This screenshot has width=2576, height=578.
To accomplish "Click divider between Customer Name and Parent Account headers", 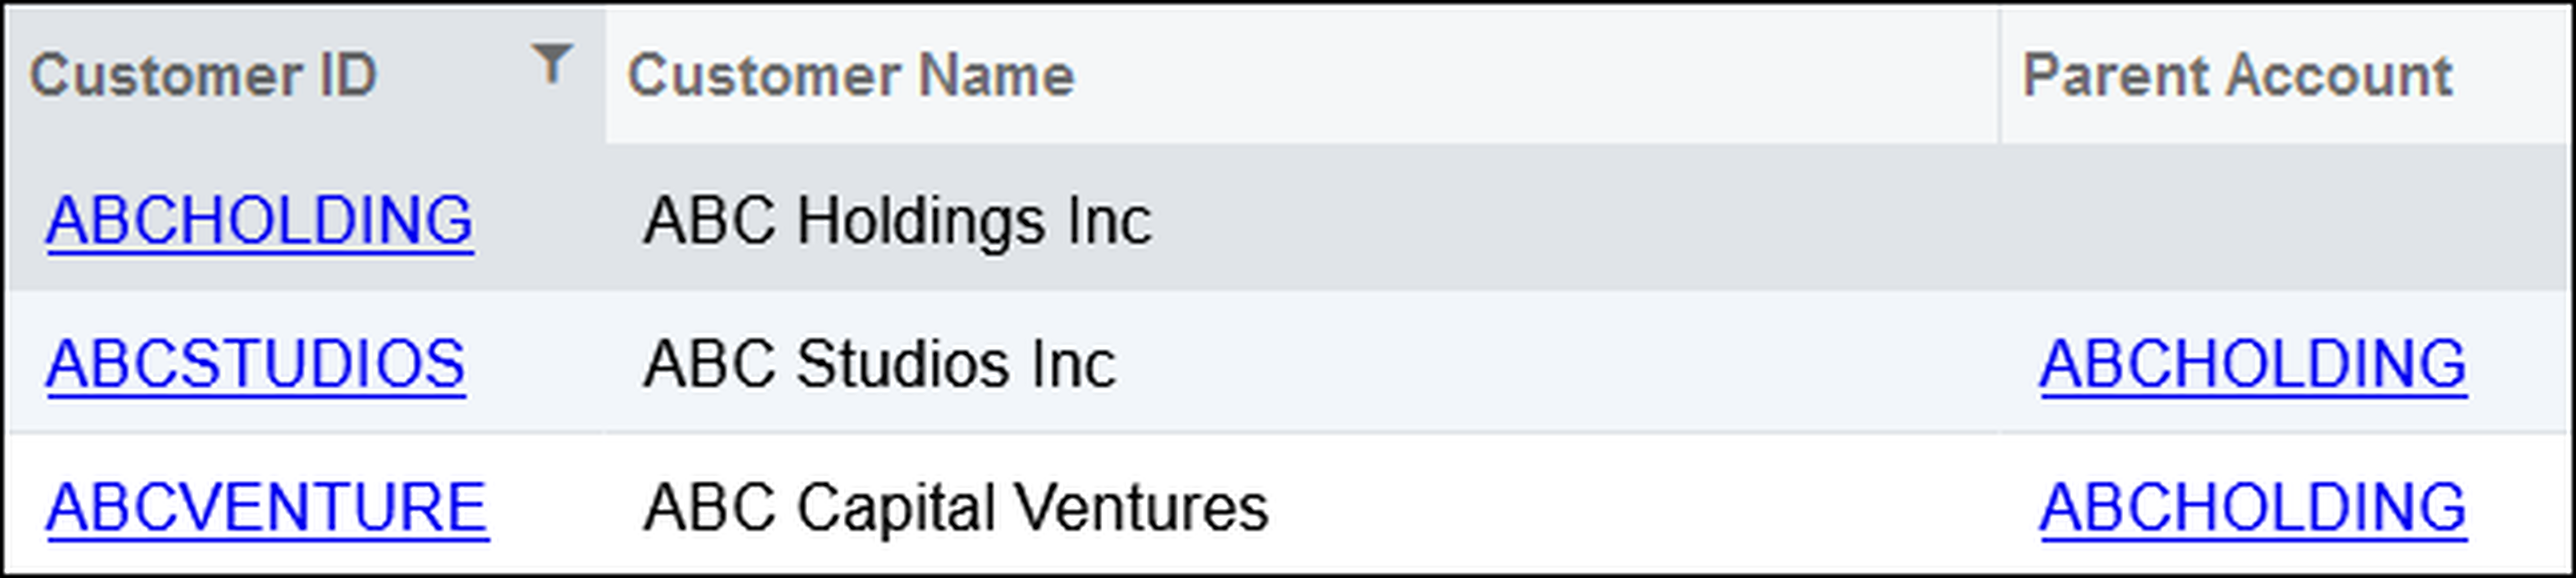I will (x=1999, y=76).
